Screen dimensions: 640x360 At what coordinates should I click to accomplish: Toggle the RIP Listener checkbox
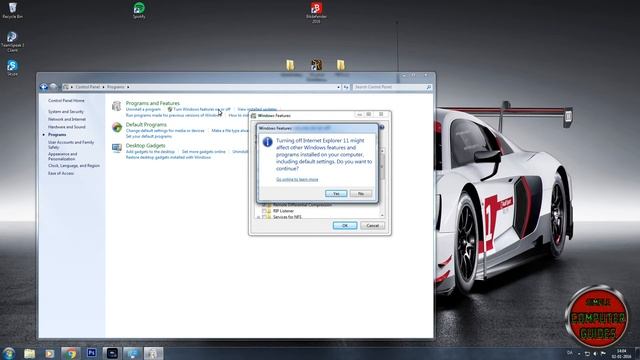264,211
